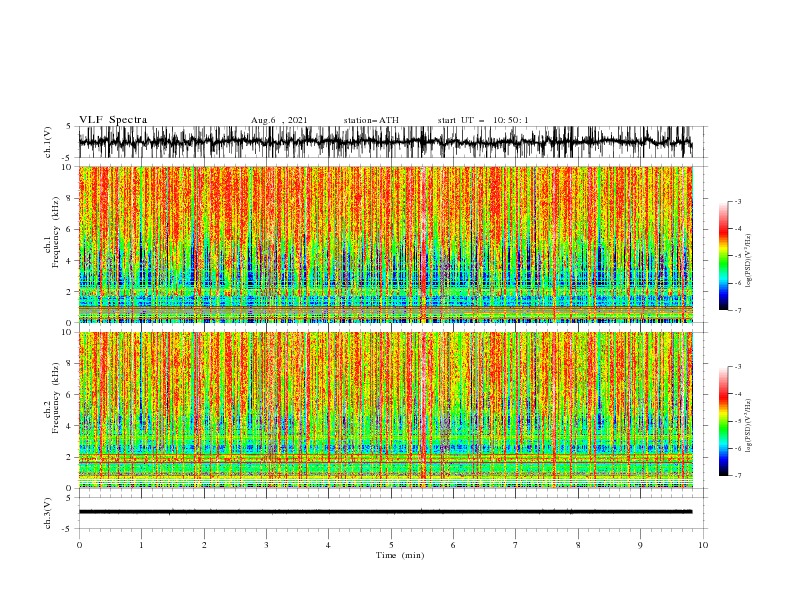Click time axis tick label "9"
792x612 pixels.
(640, 545)
